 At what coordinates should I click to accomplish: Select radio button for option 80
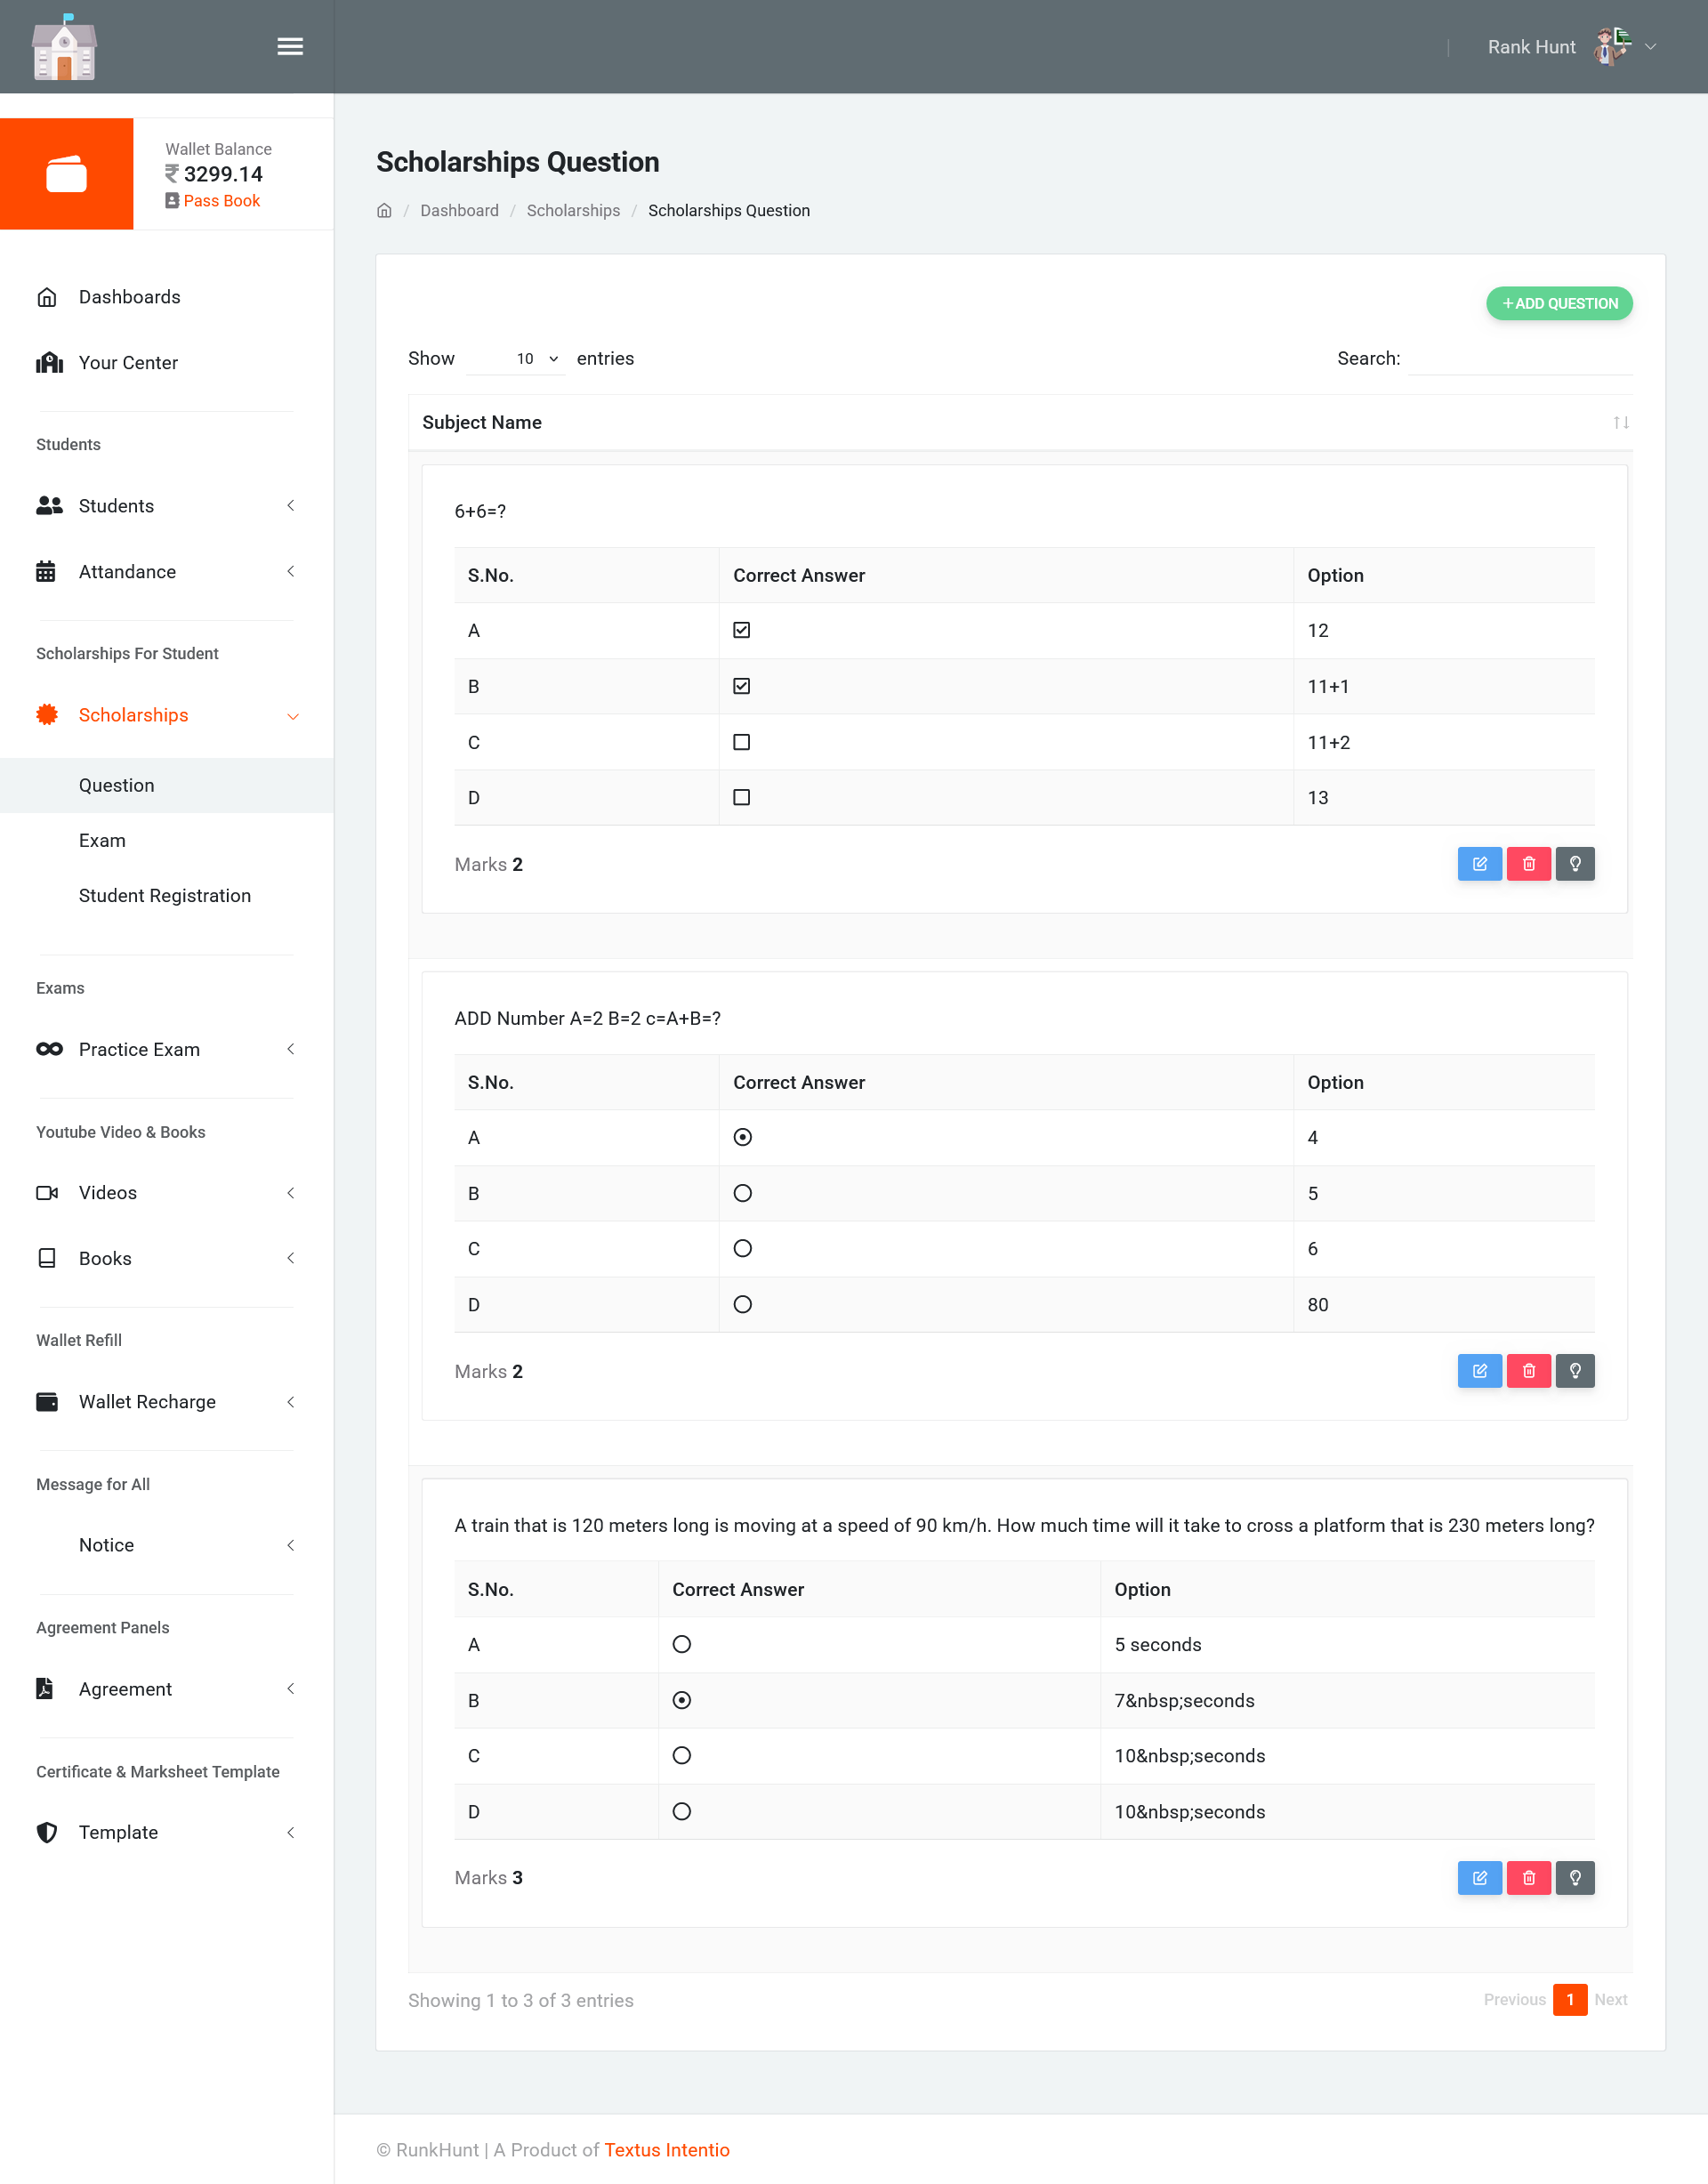tap(742, 1304)
